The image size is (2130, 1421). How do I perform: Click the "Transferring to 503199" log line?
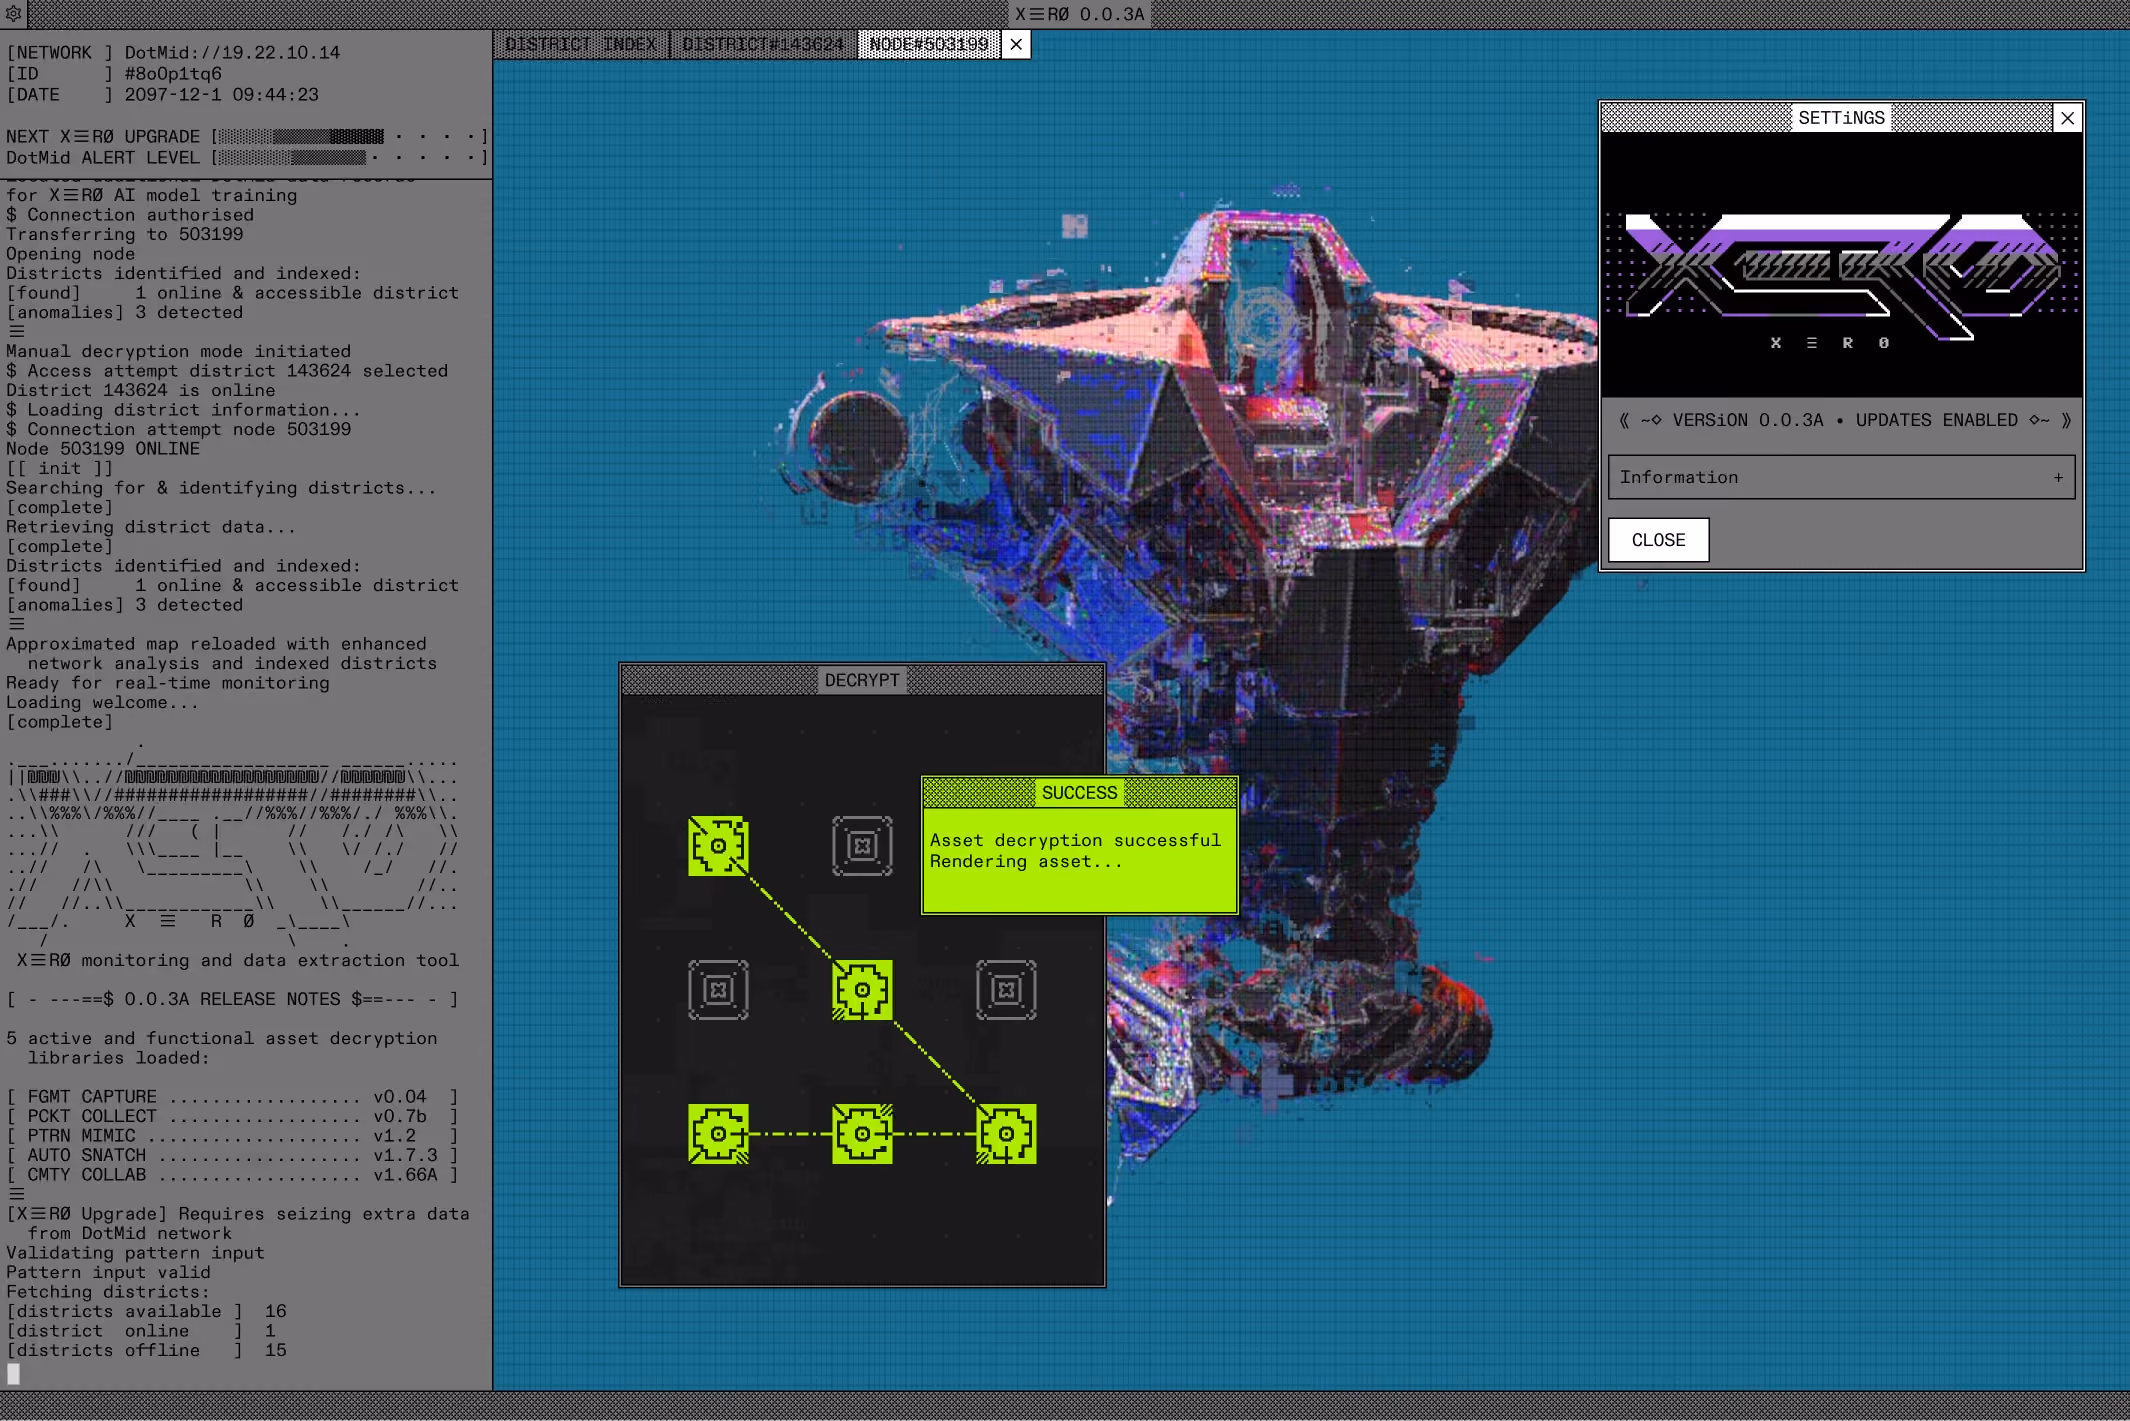click(125, 235)
